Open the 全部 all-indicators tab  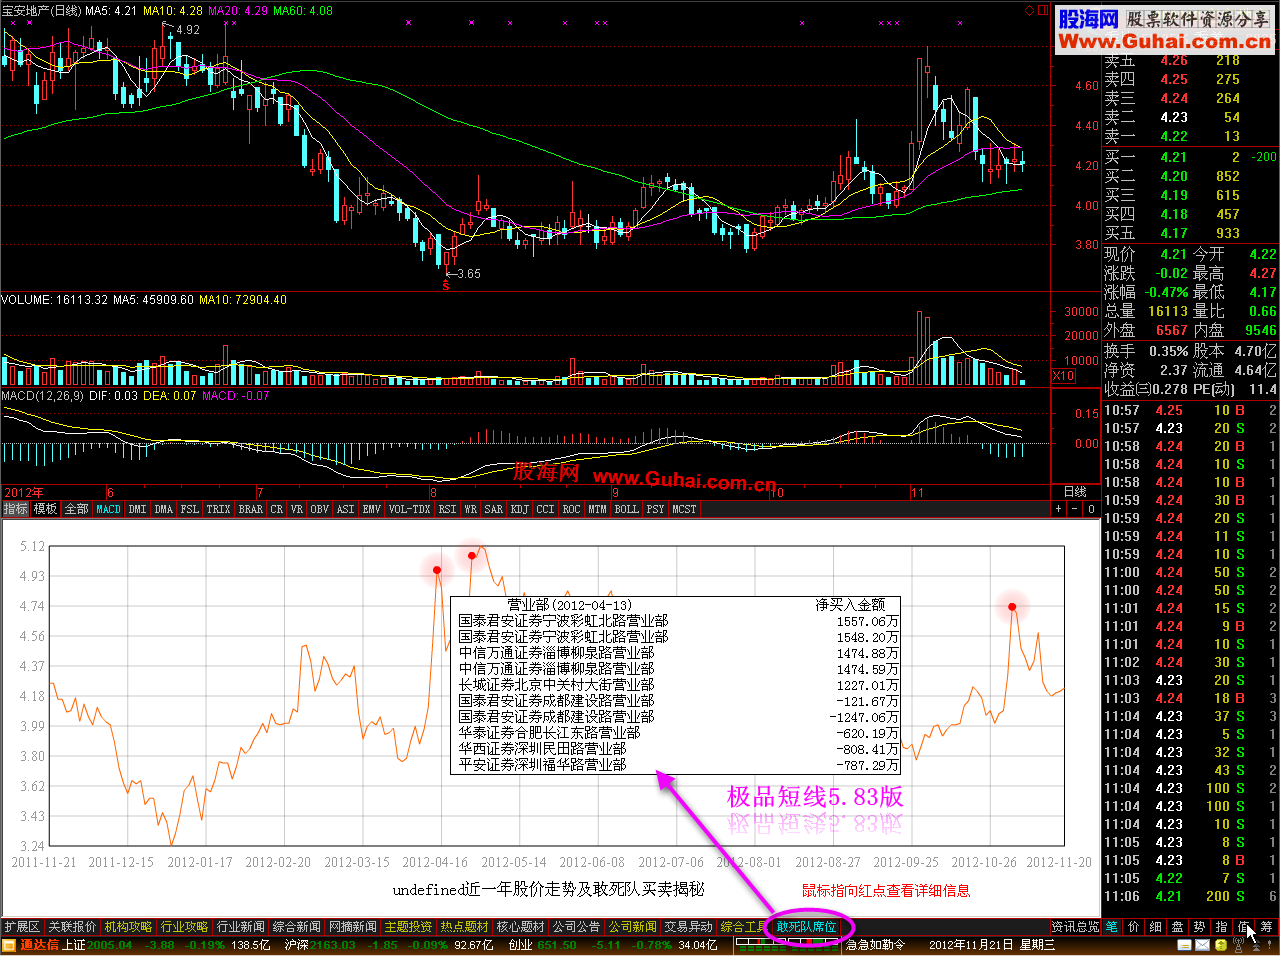76,509
